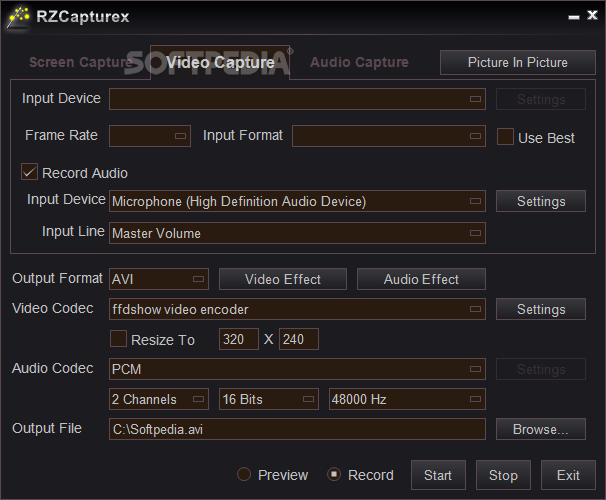
Task: Uncheck the Record Audio checkbox
Action: [x=29, y=172]
